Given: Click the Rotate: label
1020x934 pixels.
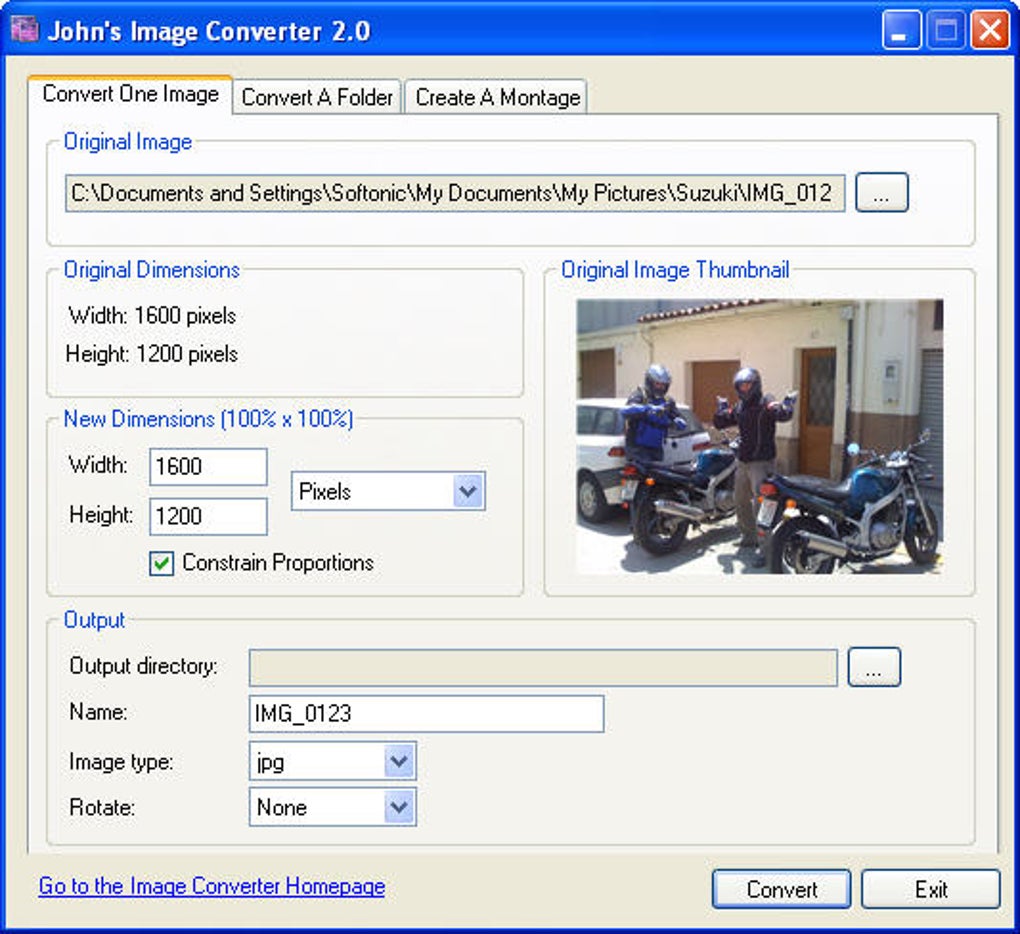Looking at the screenshot, I should point(102,808).
